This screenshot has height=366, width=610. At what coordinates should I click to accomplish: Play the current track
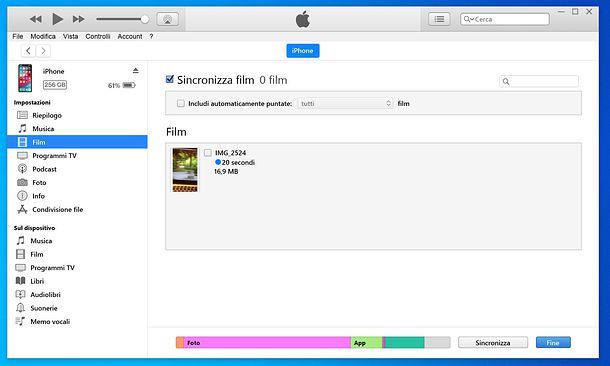click(57, 19)
